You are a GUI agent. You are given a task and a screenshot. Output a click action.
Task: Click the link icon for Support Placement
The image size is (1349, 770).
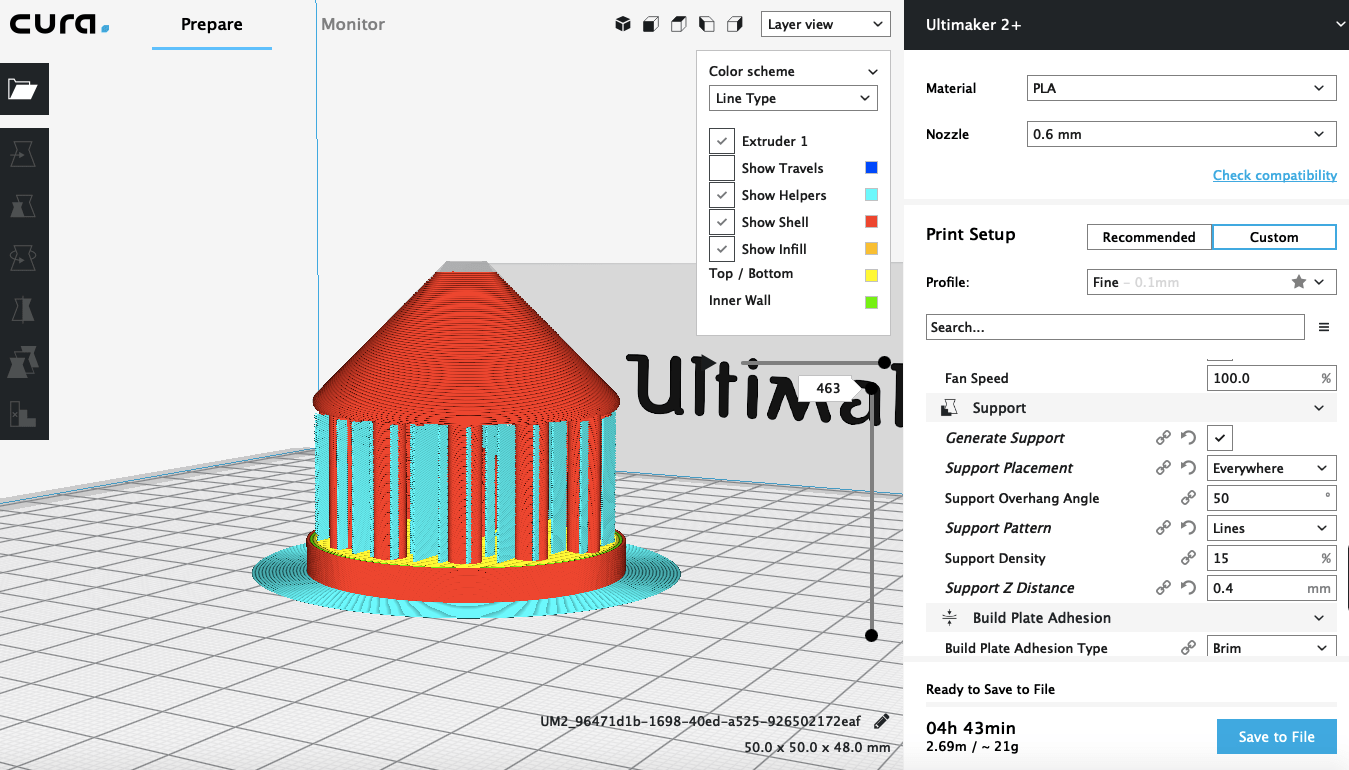click(1164, 468)
